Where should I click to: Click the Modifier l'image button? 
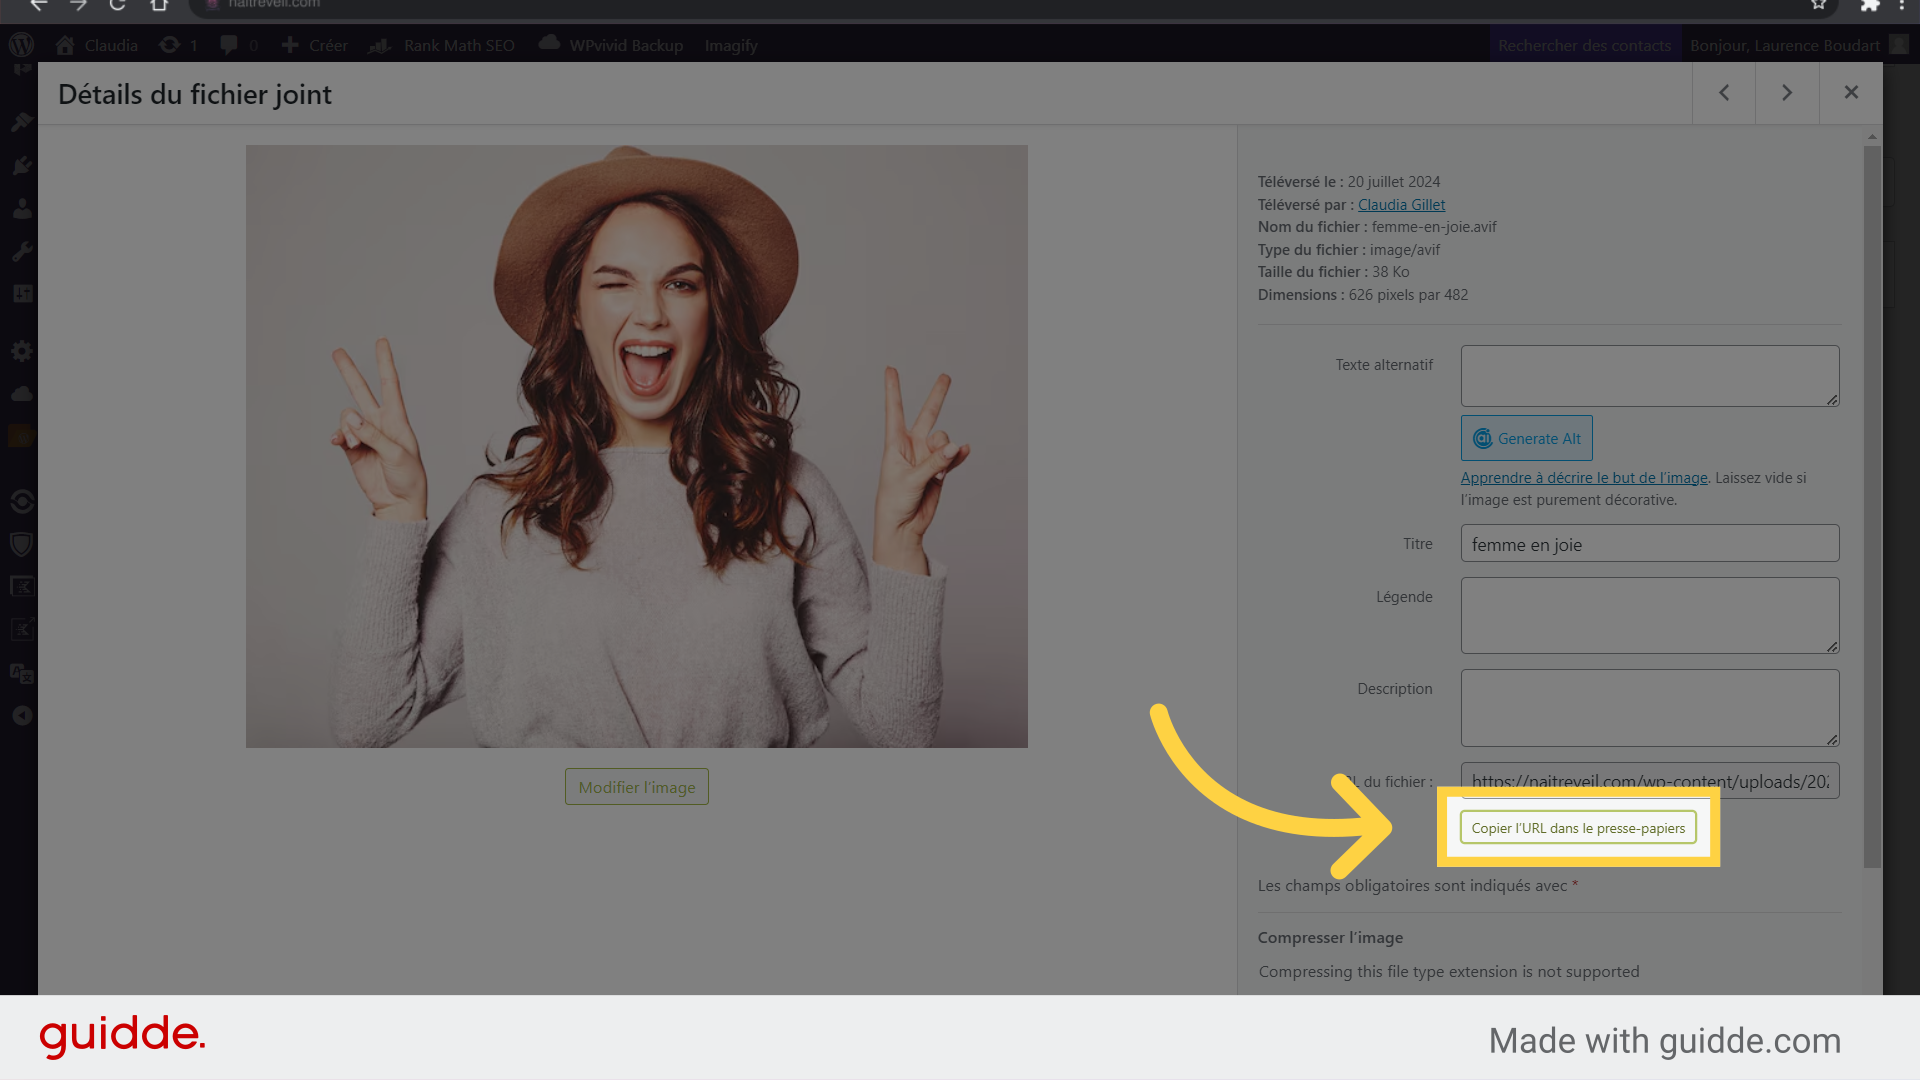(x=637, y=787)
